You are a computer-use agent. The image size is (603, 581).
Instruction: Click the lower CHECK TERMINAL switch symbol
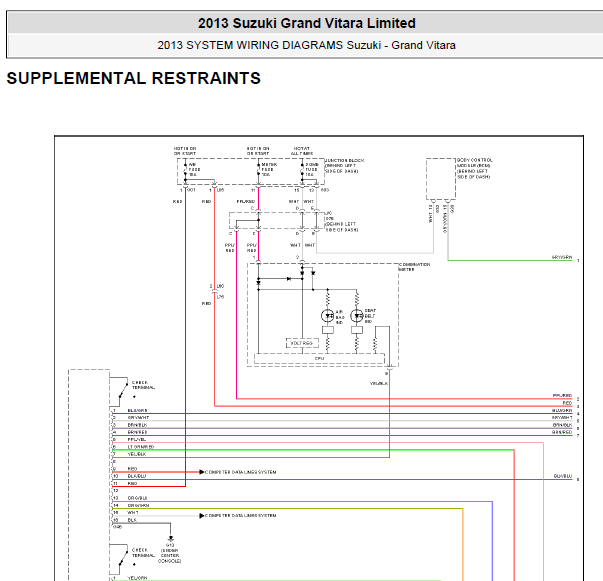coord(119,559)
